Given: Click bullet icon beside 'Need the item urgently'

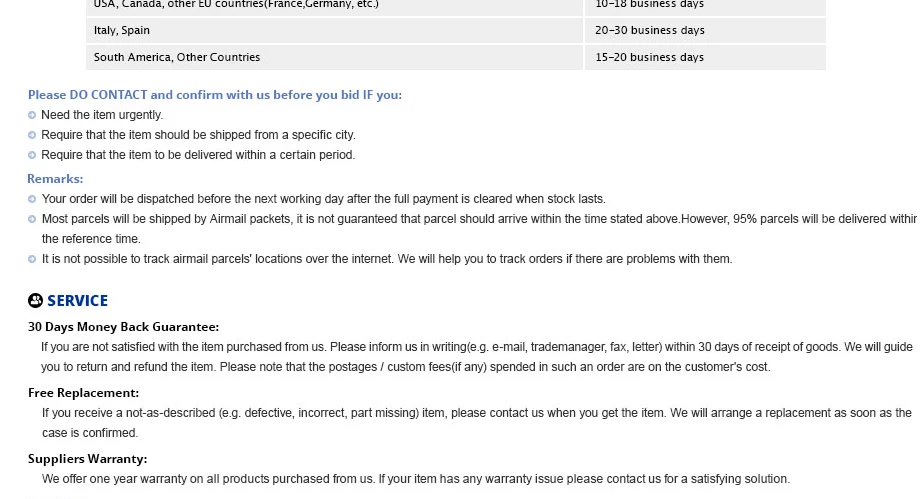Looking at the screenshot, I should (32, 115).
